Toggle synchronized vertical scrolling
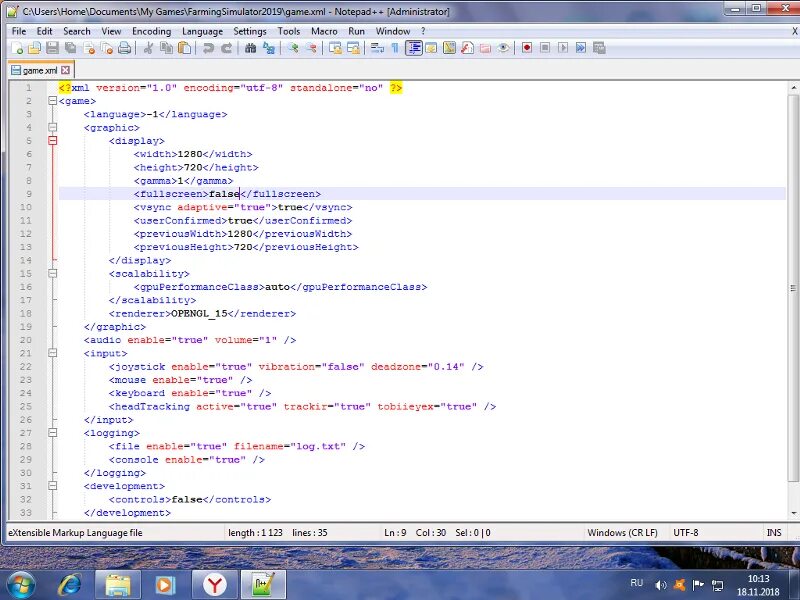 coord(335,48)
